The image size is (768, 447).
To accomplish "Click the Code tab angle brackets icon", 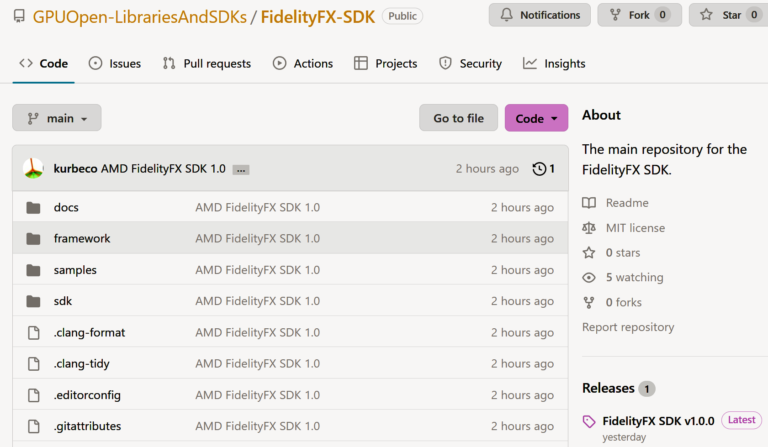I will click(26, 63).
